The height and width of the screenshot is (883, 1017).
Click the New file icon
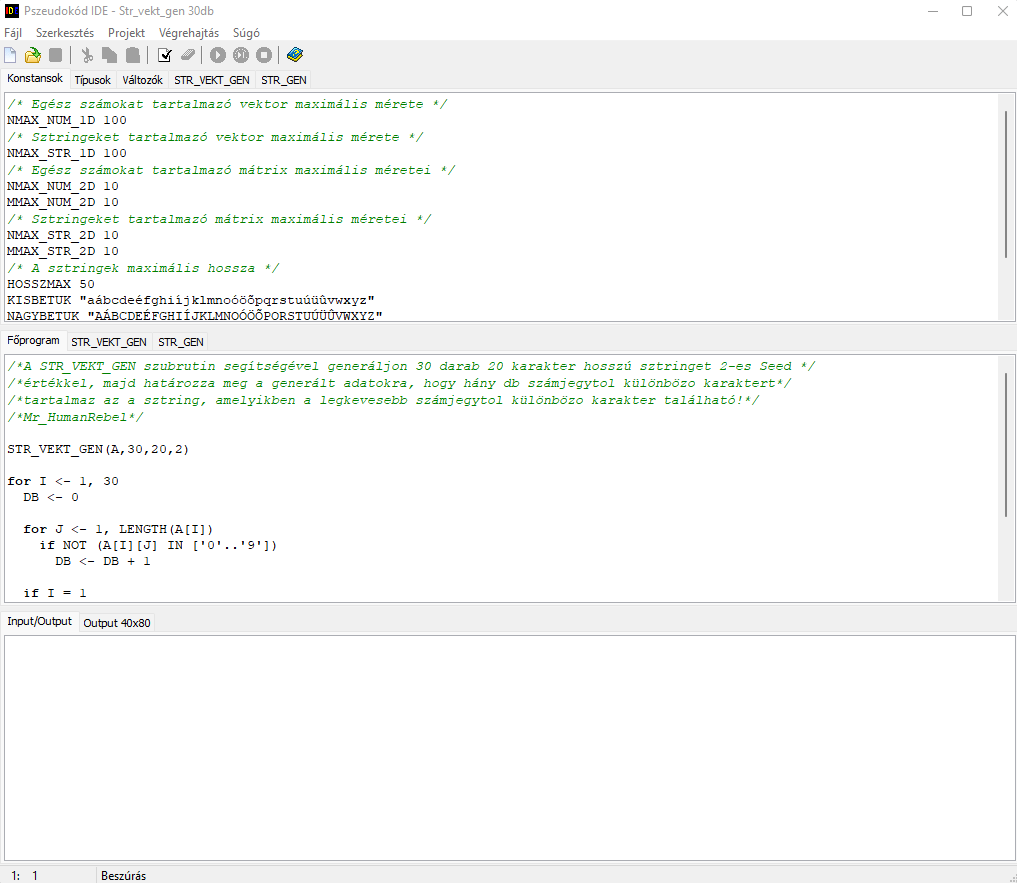click(x=11, y=55)
